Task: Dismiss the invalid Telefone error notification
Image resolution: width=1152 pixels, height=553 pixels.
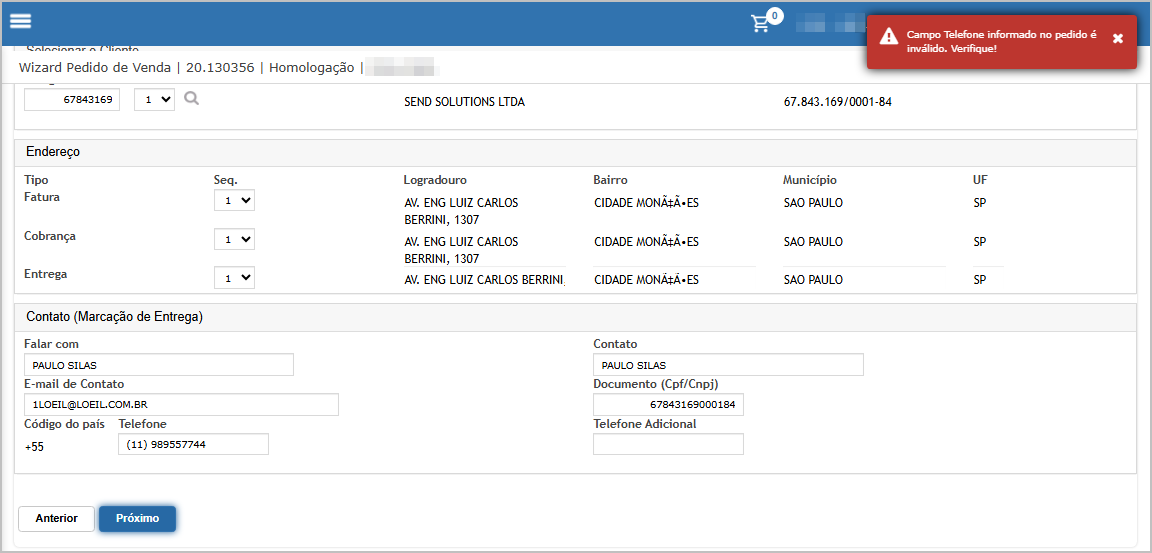Action: [1118, 38]
